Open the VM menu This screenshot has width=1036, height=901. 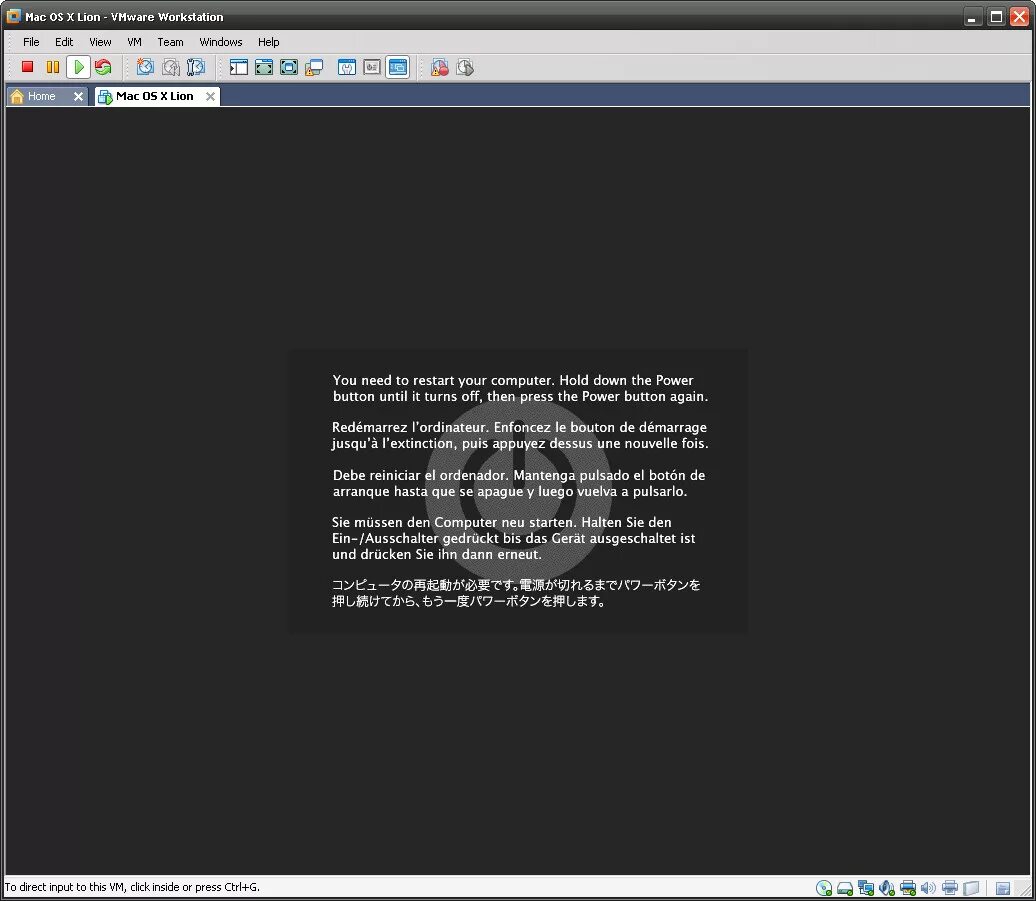point(134,42)
